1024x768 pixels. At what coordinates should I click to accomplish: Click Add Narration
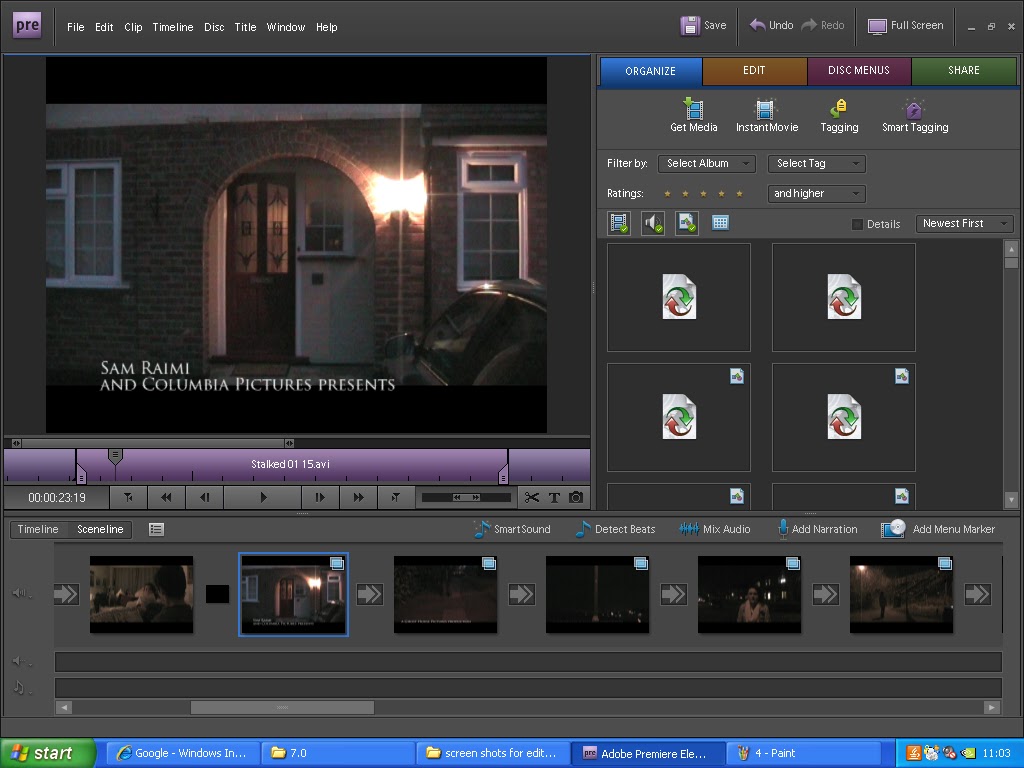click(817, 529)
